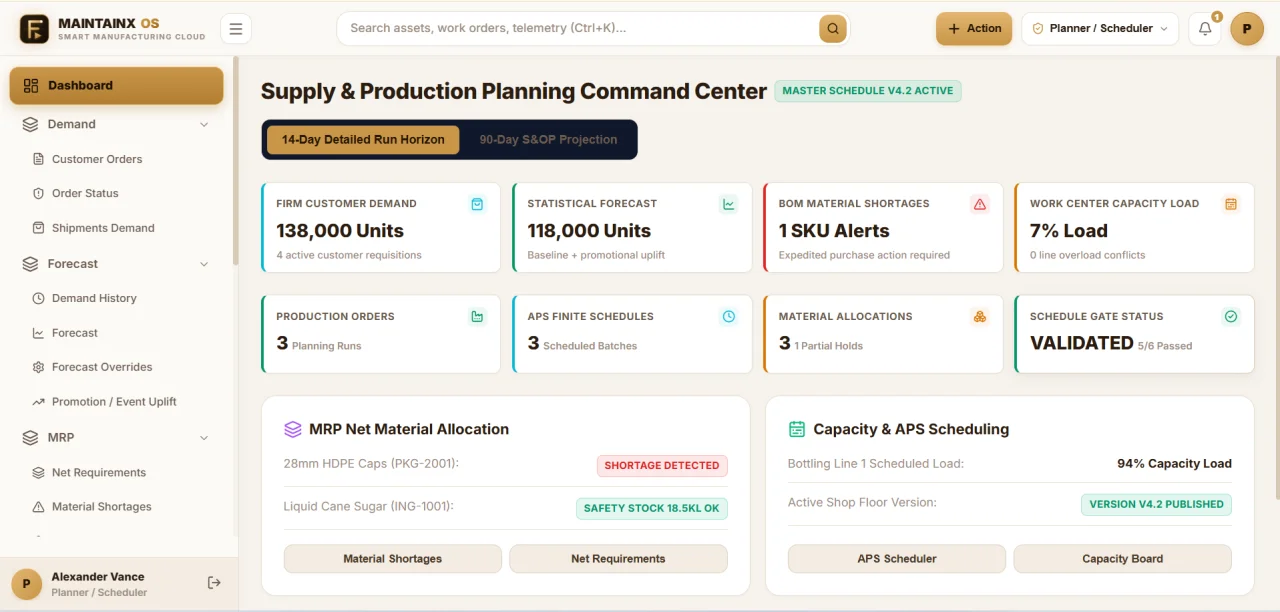Click the Capacity & APS Scheduling calendar icon

coord(797,429)
